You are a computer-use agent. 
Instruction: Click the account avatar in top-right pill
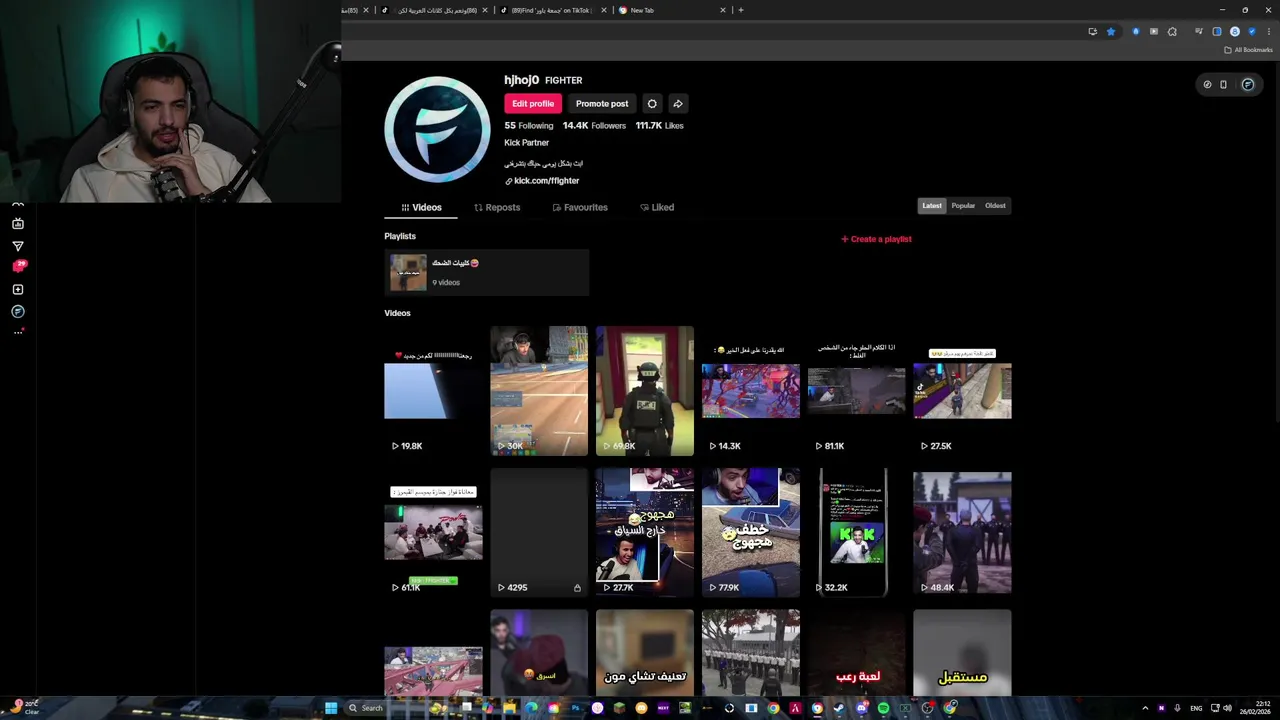point(1248,85)
